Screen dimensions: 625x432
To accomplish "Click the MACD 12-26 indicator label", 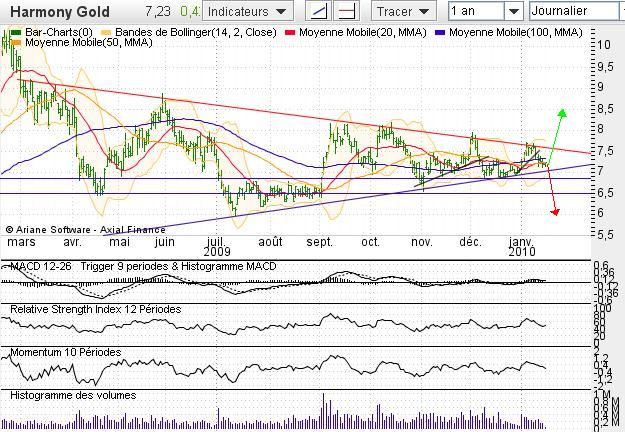I will 41,266.
